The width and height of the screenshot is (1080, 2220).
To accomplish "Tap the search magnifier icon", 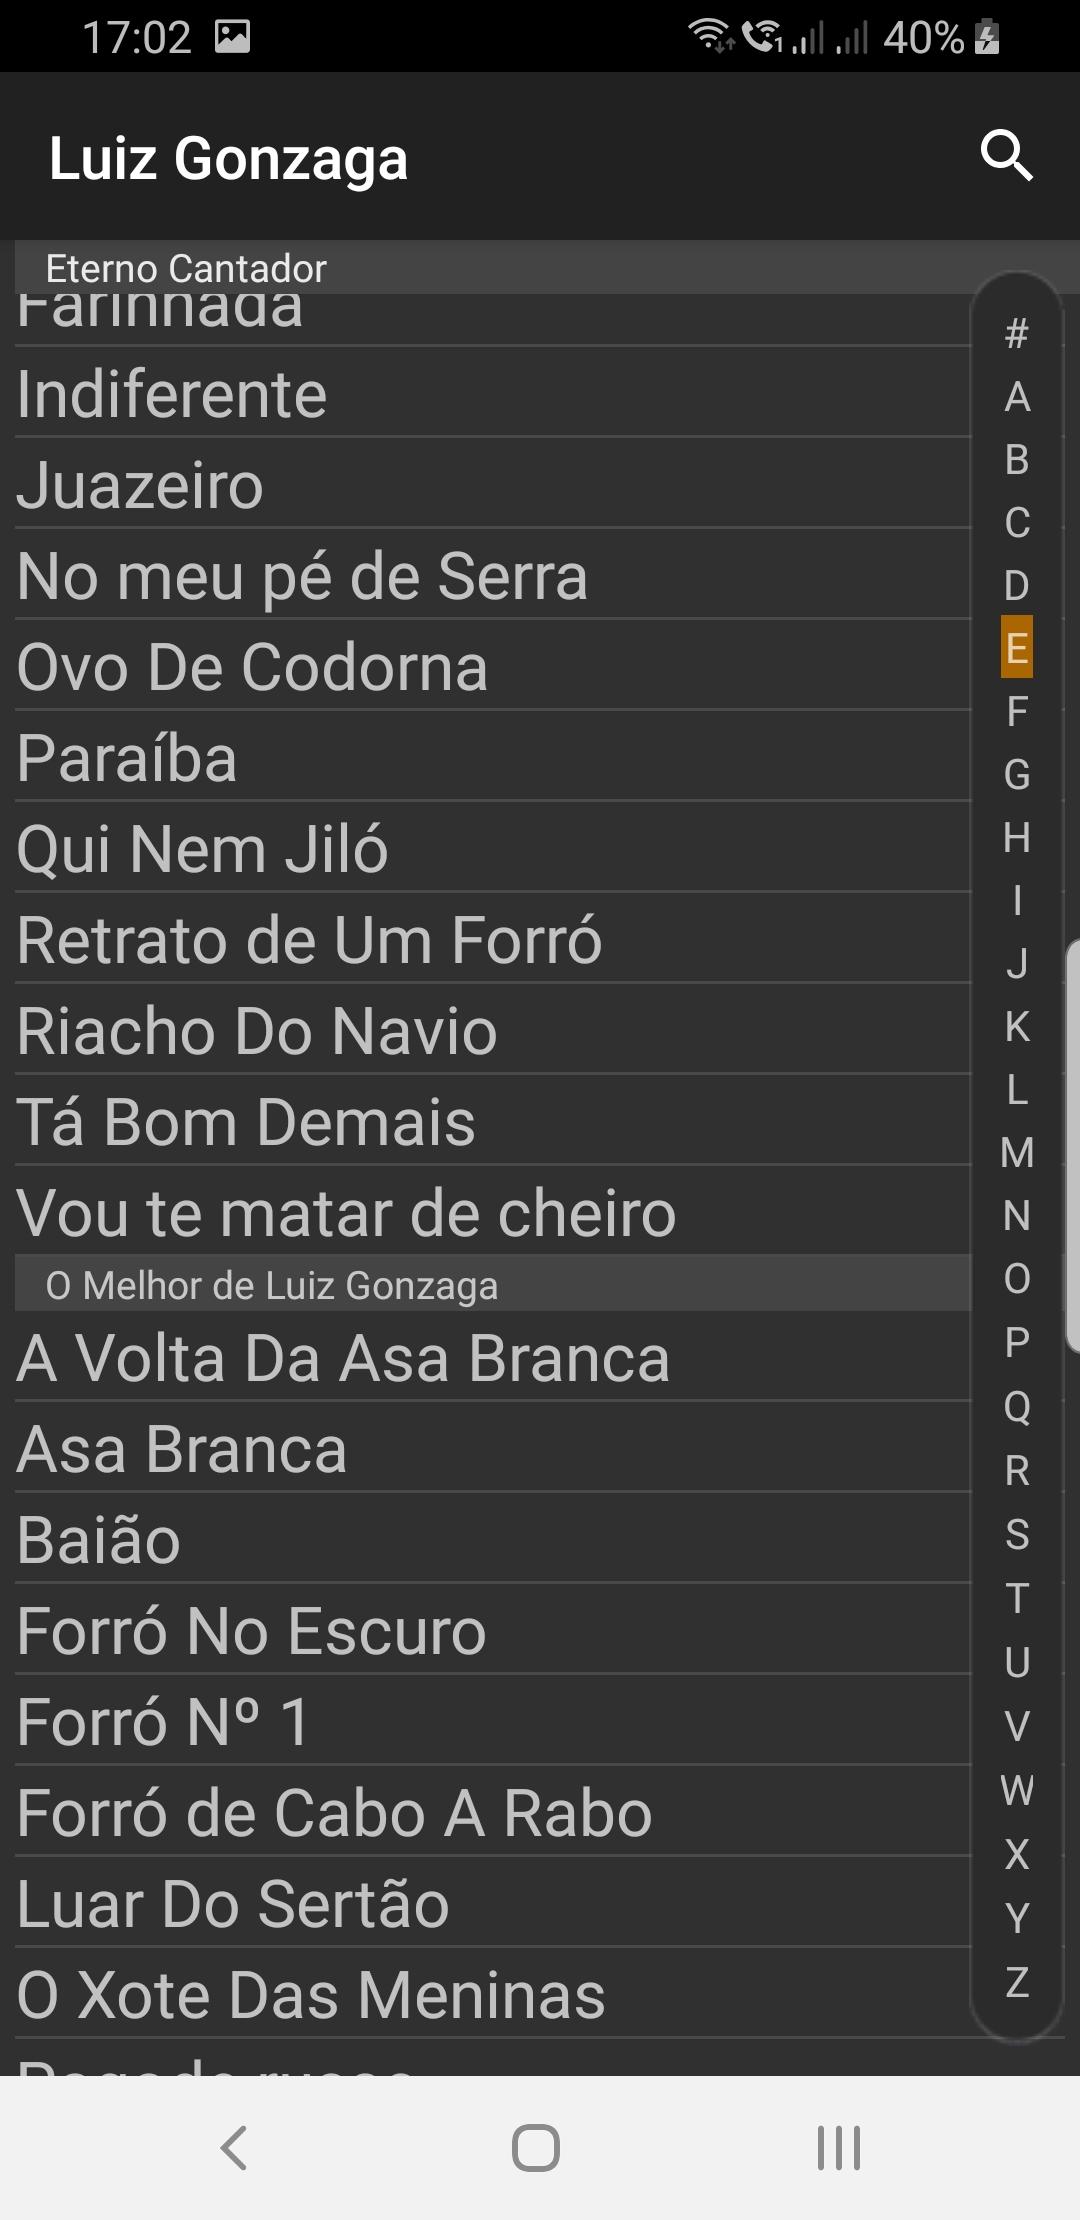I will [x=1006, y=156].
